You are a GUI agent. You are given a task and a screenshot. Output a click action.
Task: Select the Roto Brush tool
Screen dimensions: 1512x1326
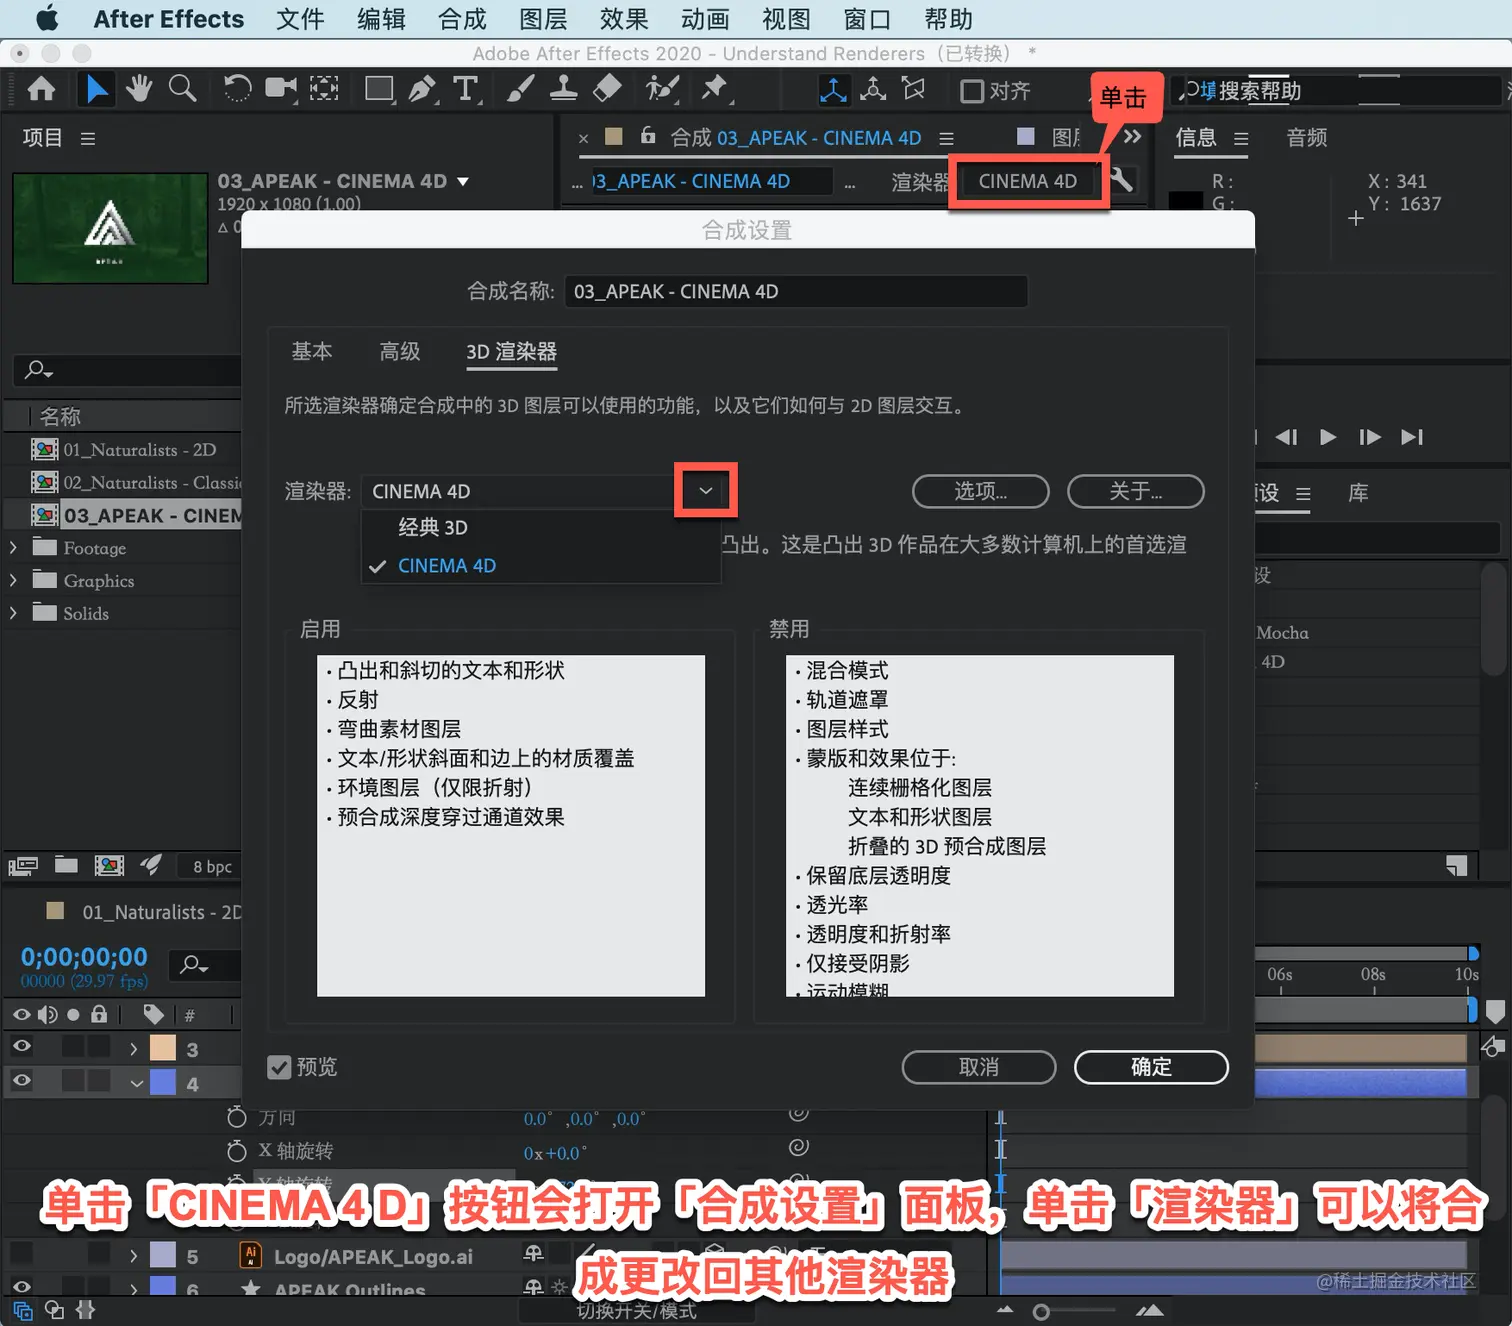661,90
